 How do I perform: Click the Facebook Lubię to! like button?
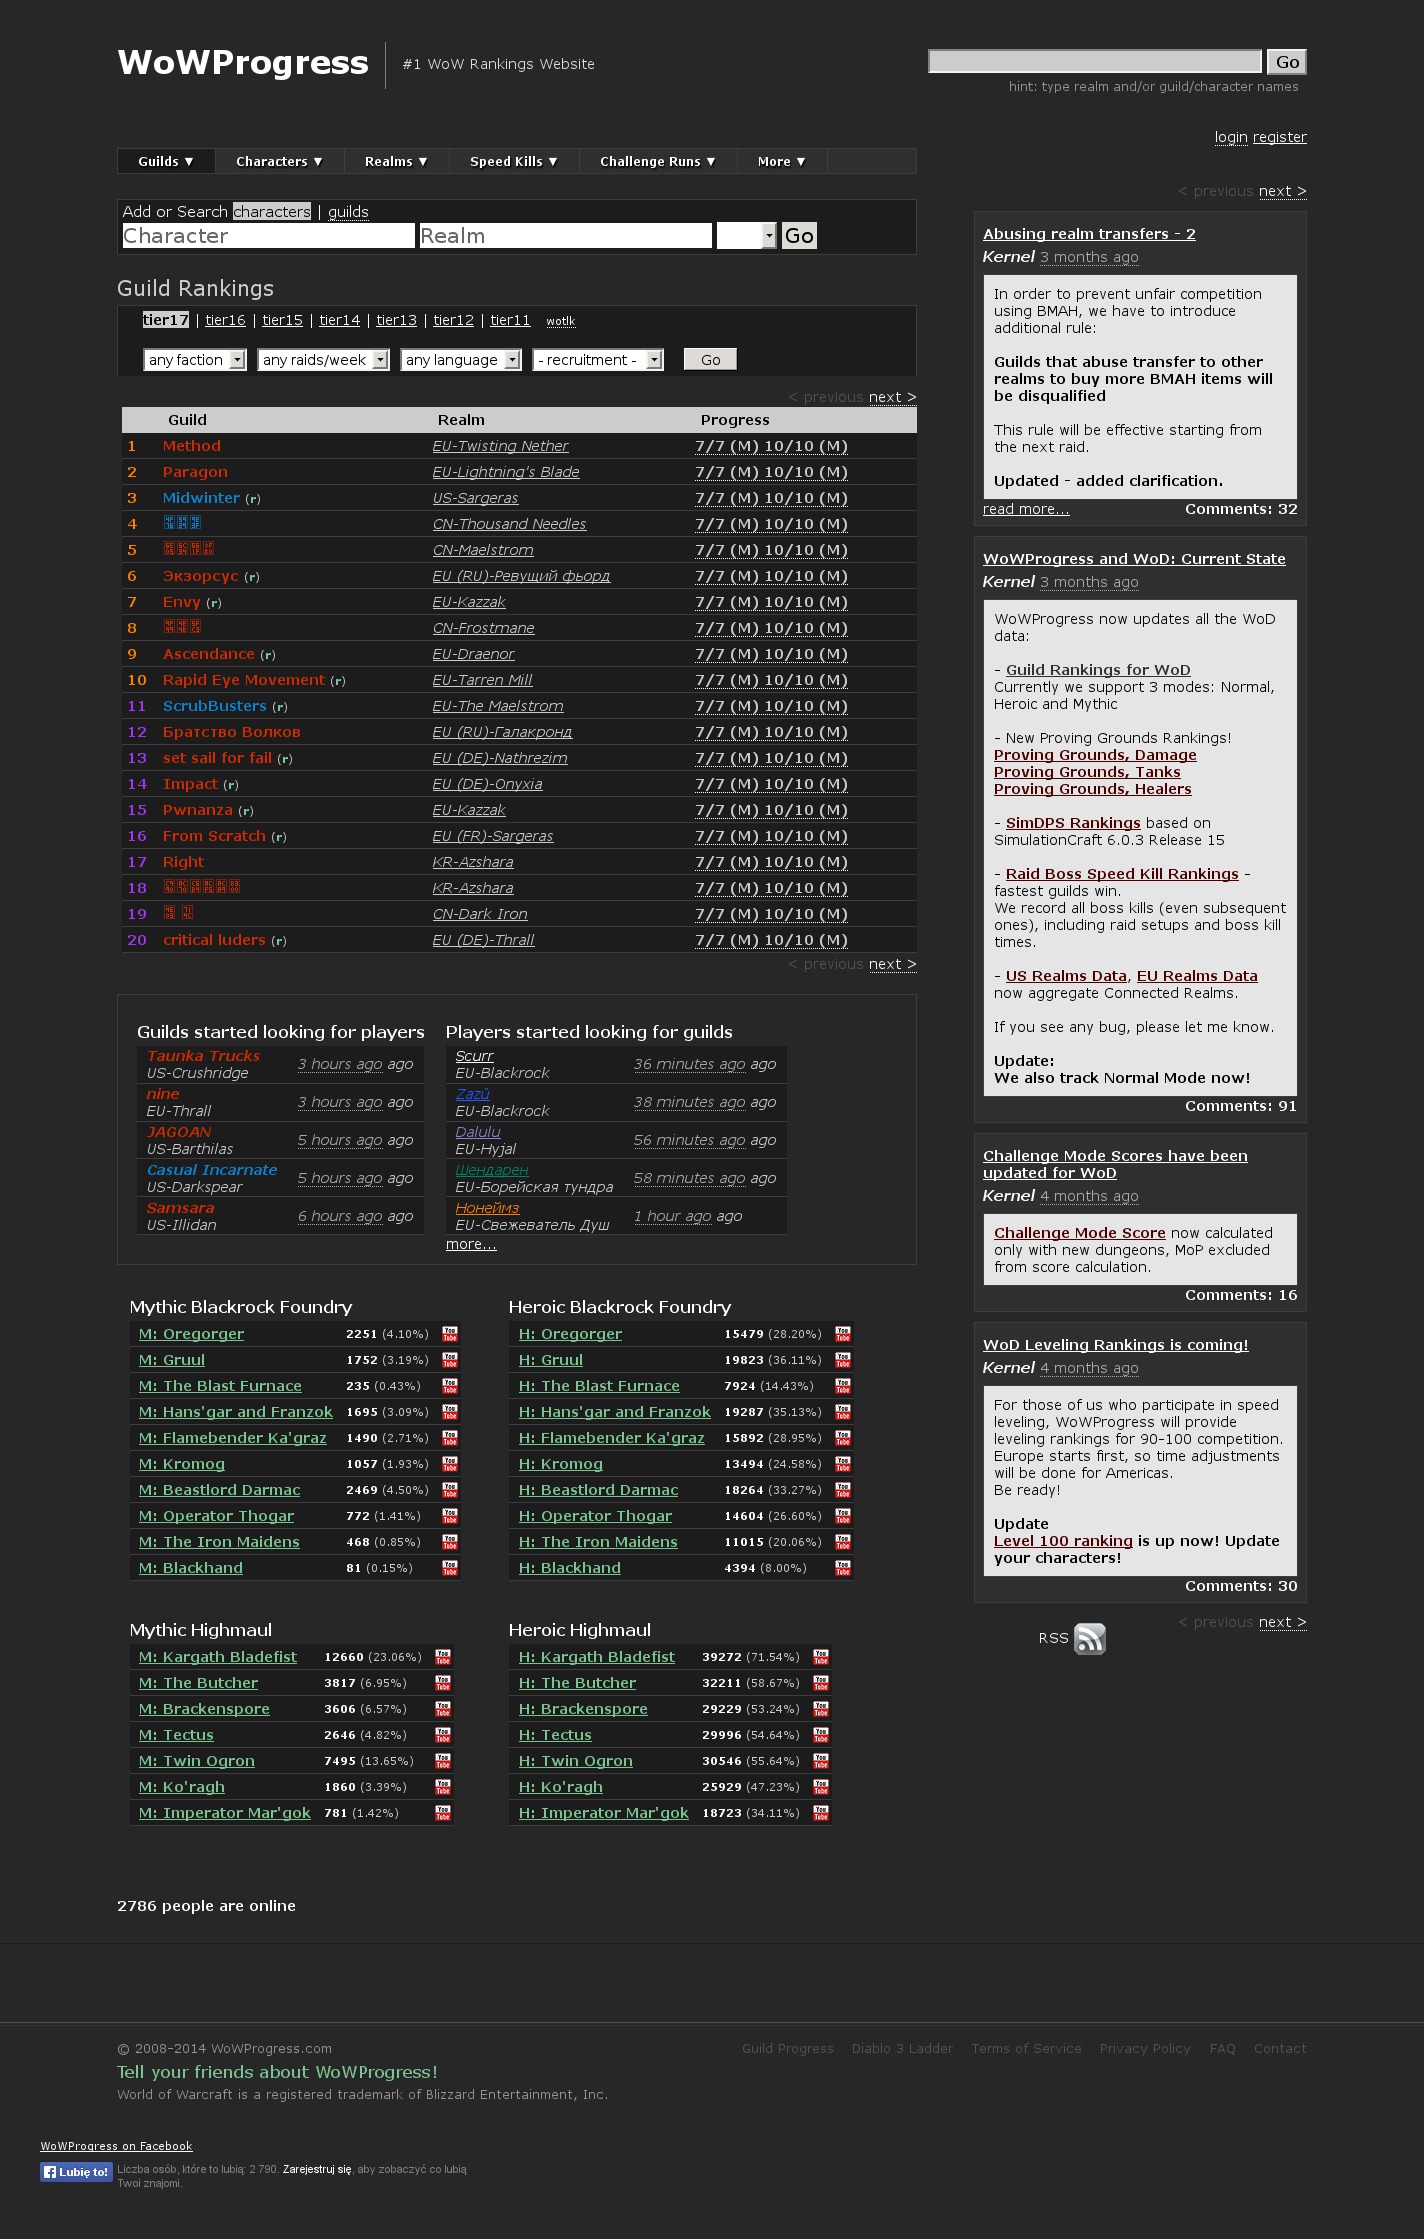[x=76, y=2172]
